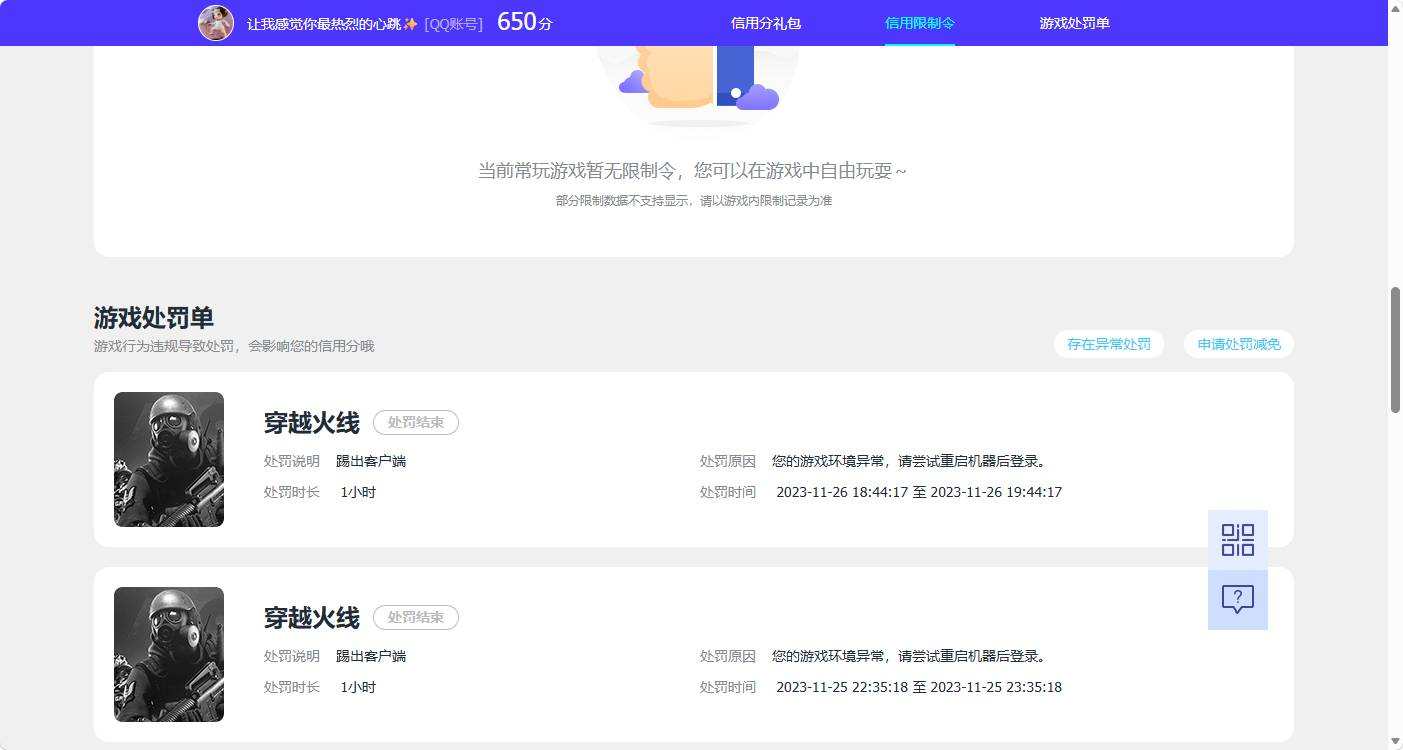This screenshot has width=1403, height=750.
Task: Click the [QQ账号] label
Action: pos(453,23)
